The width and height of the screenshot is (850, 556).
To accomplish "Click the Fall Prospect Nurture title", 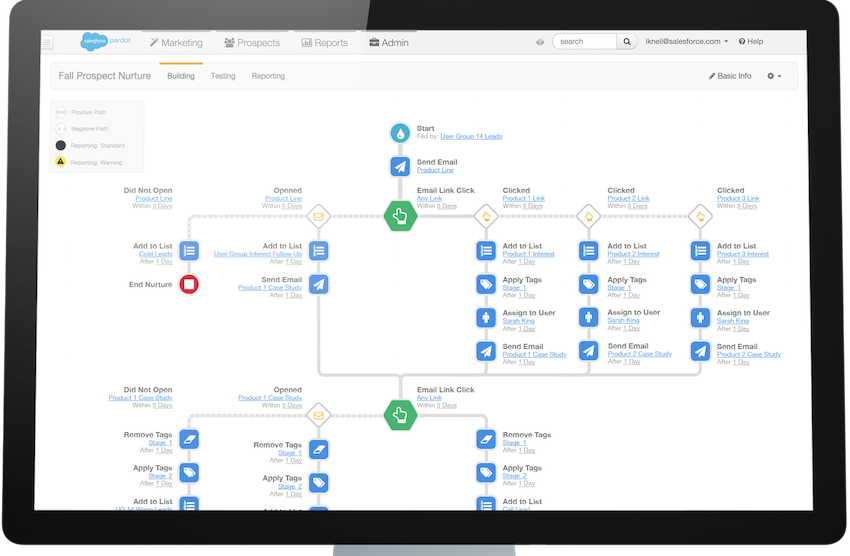I will (x=105, y=76).
